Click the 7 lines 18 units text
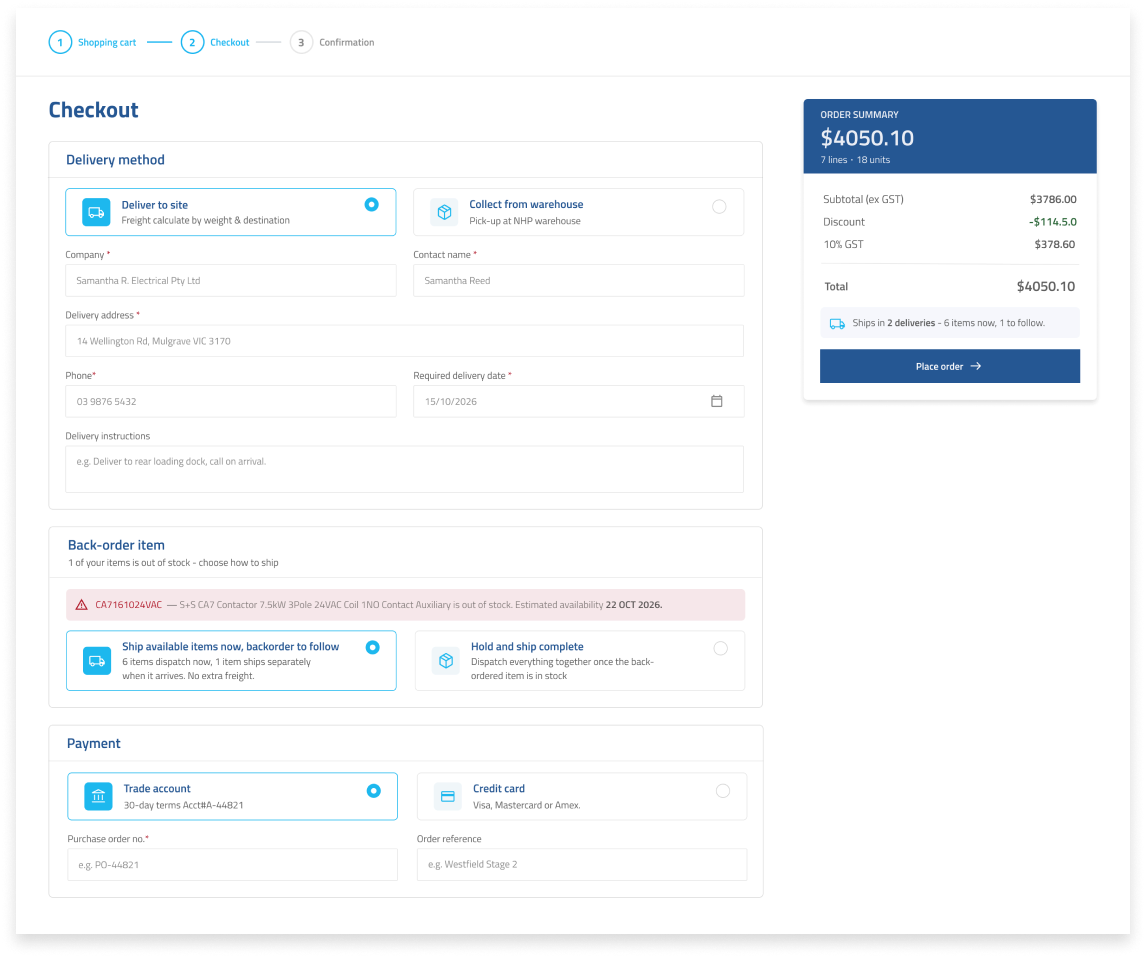Image resolution: width=1146 pixels, height=958 pixels. pos(855,160)
